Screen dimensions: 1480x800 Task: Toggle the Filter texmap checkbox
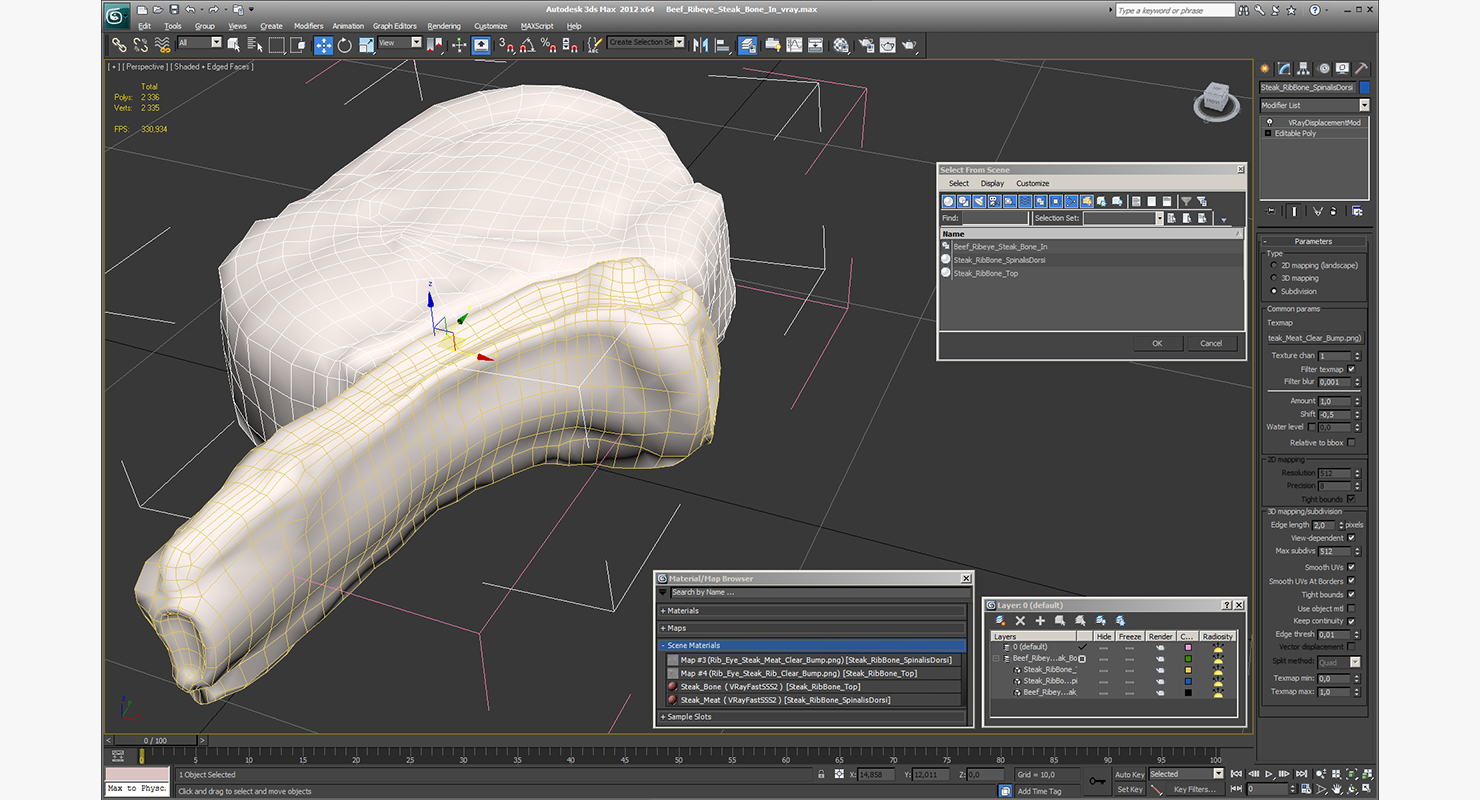[1351, 369]
